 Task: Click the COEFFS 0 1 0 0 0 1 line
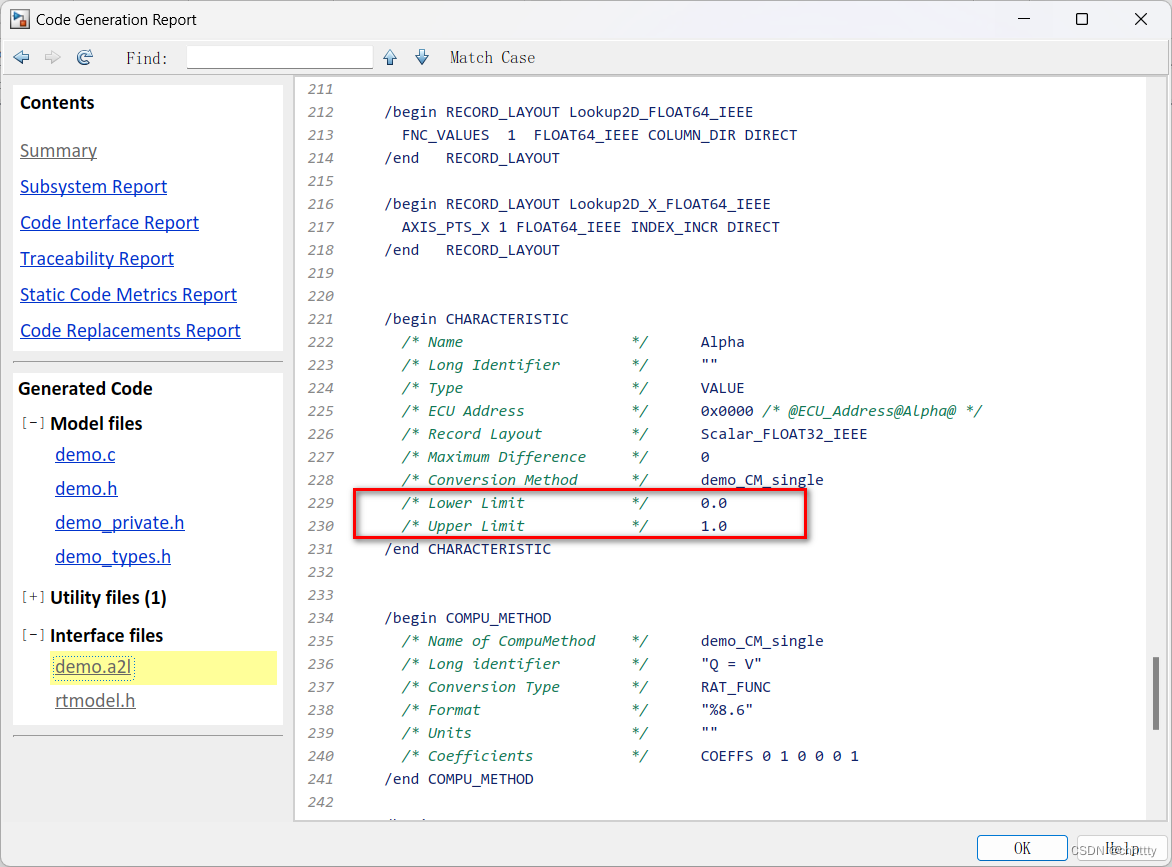pyautogui.click(x=780, y=756)
